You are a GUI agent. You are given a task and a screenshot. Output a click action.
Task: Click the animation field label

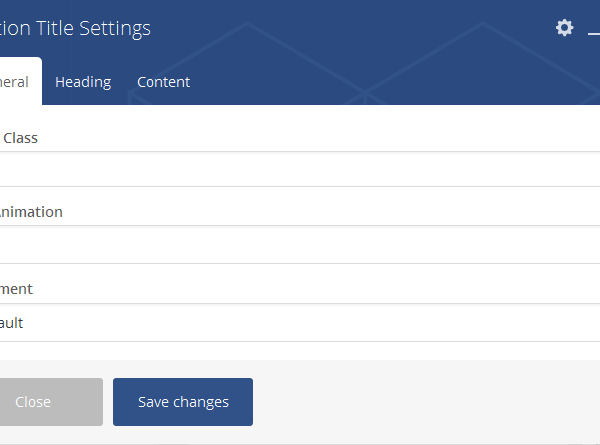31,212
